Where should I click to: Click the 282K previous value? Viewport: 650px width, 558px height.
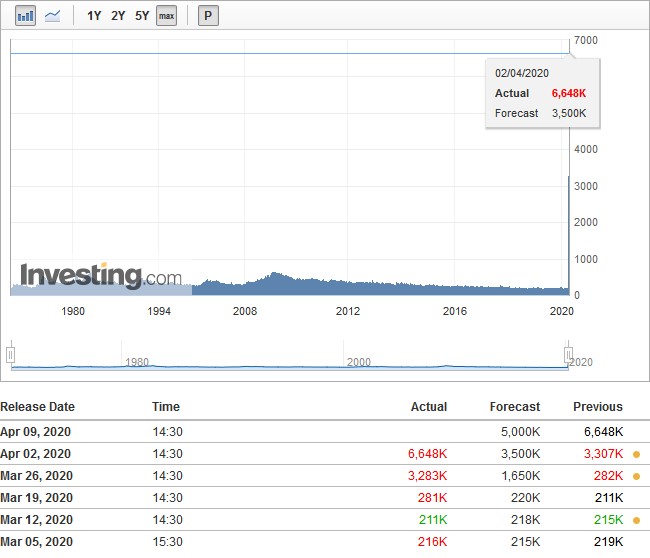[609, 476]
